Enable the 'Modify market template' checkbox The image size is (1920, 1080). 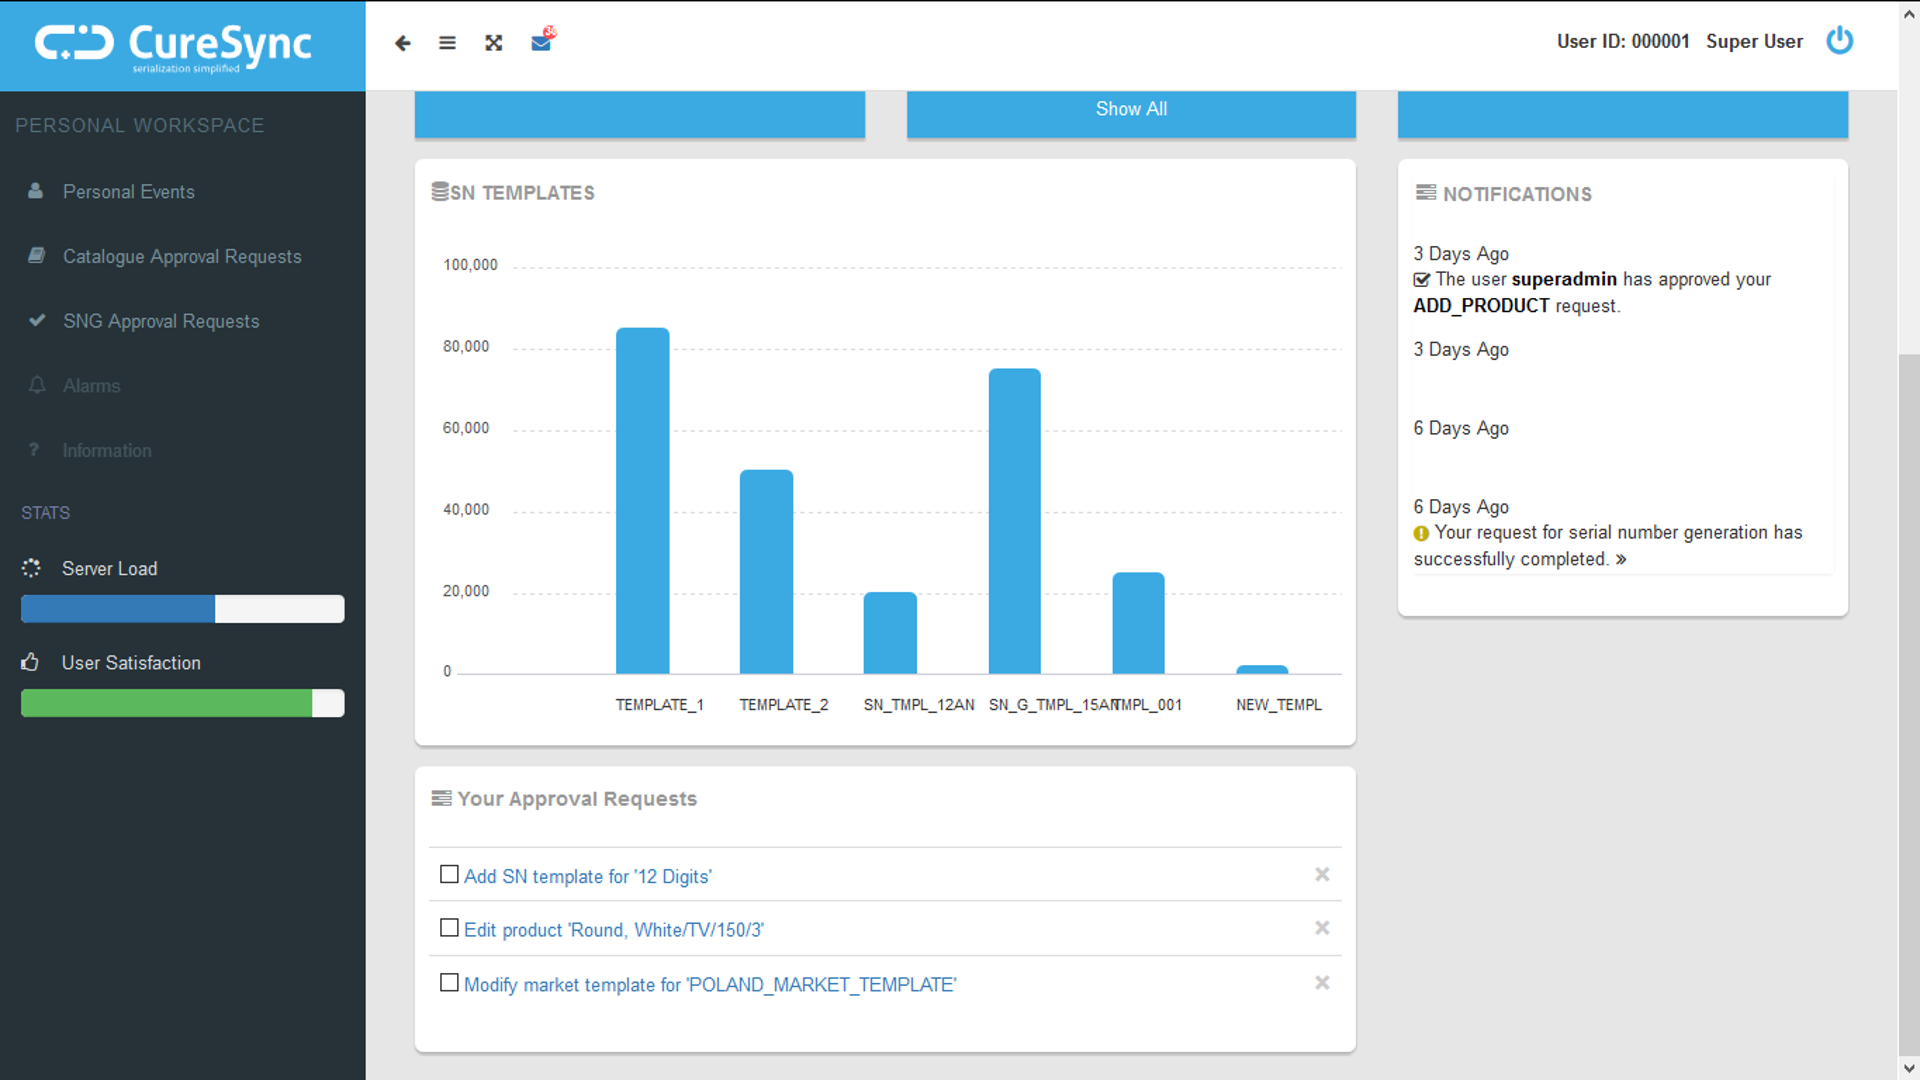[x=450, y=983]
